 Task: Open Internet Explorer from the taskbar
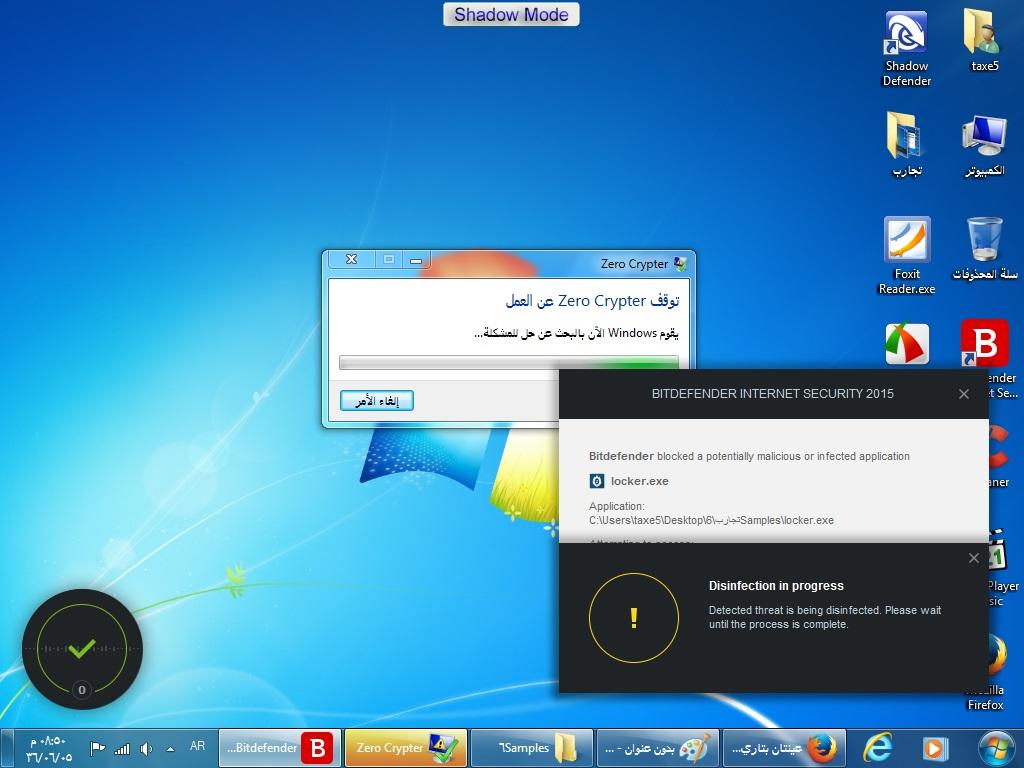click(878, 748)
